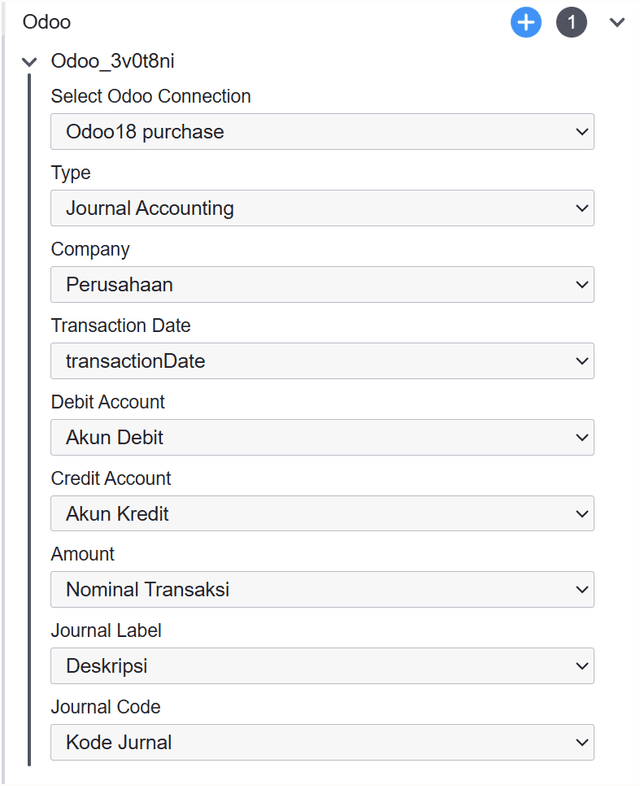Screen dimensions: 640x786
Task: Open the Transaction Date dropdown
Action: (322, 361)
